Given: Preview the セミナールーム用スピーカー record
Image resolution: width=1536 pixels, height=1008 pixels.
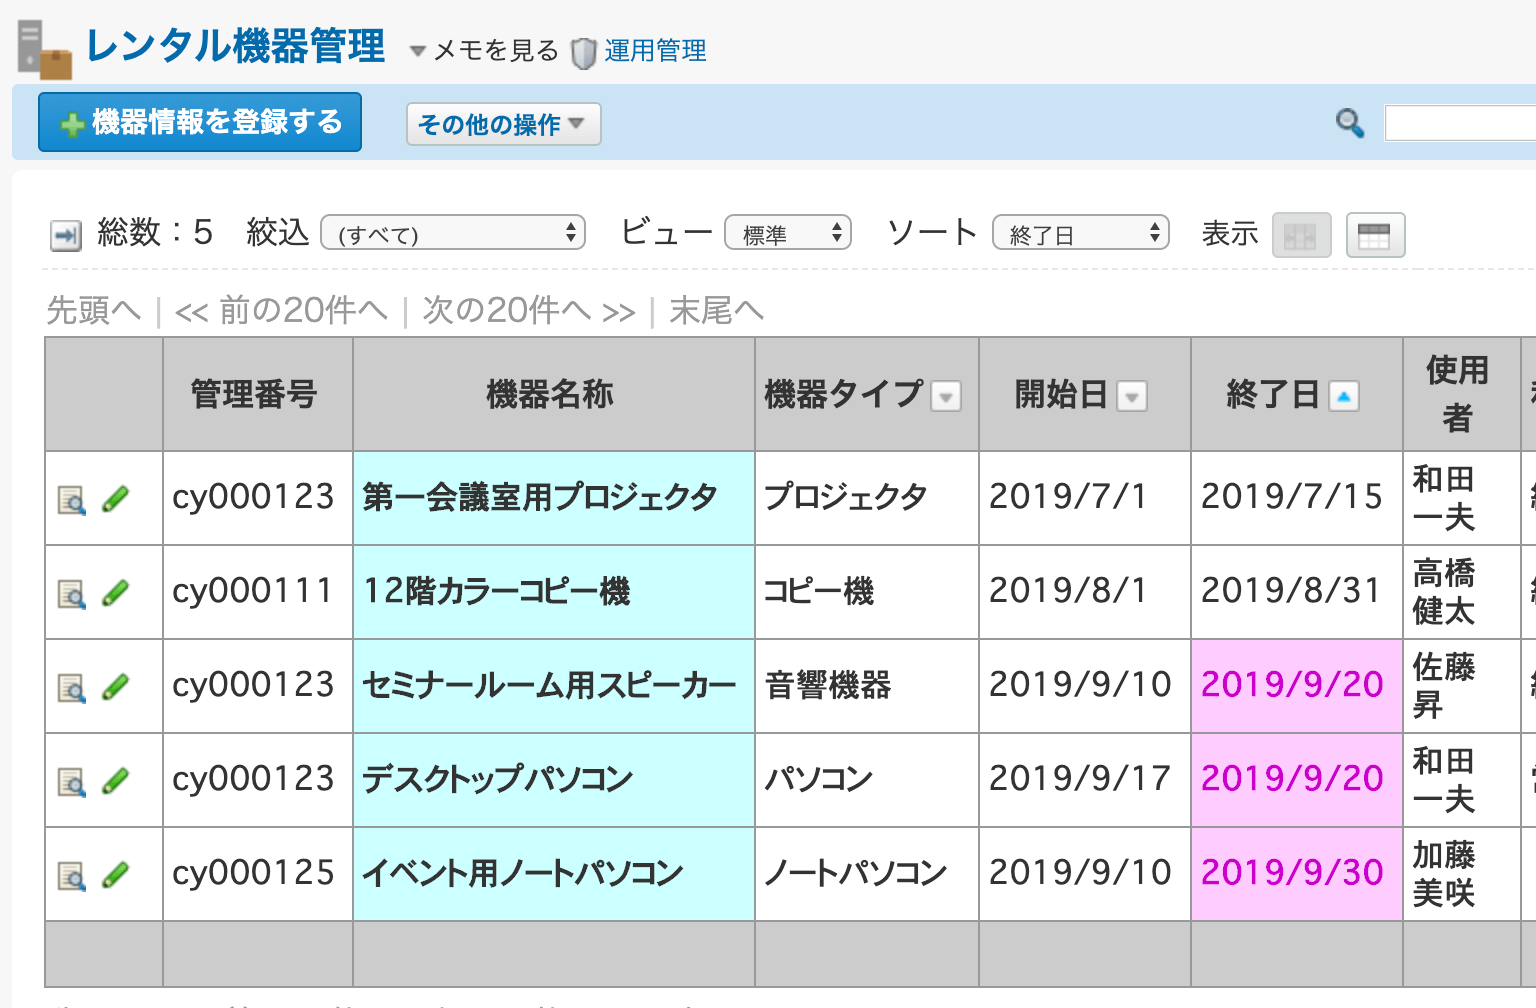Looking at the screenshot, I should coord(70,685).
